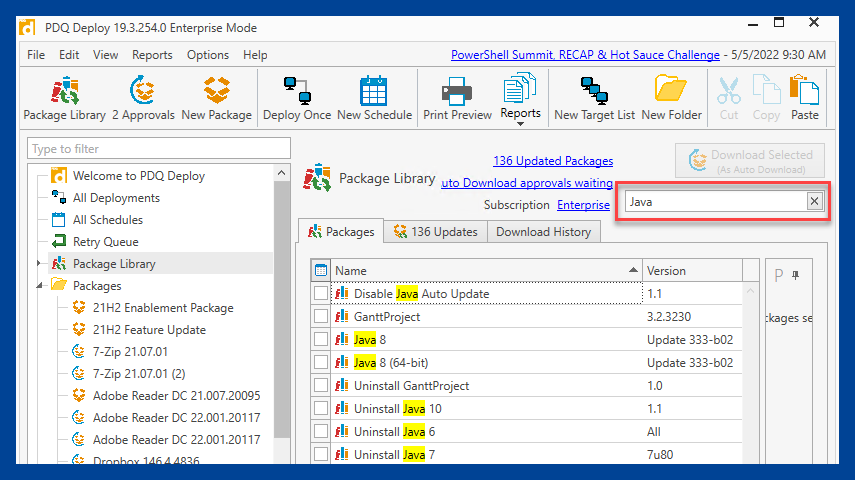The image size is (855, 480).
Task: Open the Options menu
Action: 208,55
